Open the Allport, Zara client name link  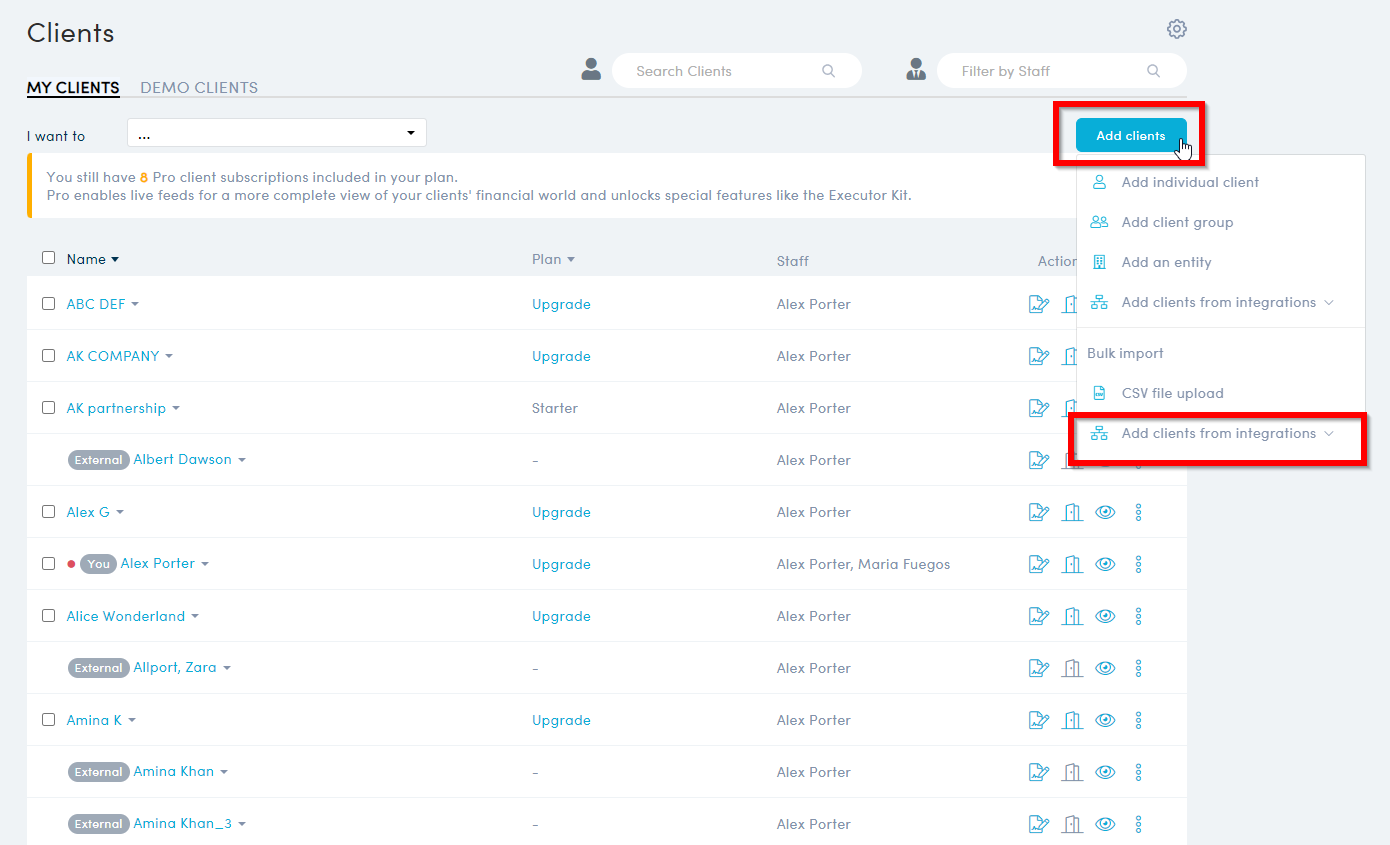click(x=175, y=667)
